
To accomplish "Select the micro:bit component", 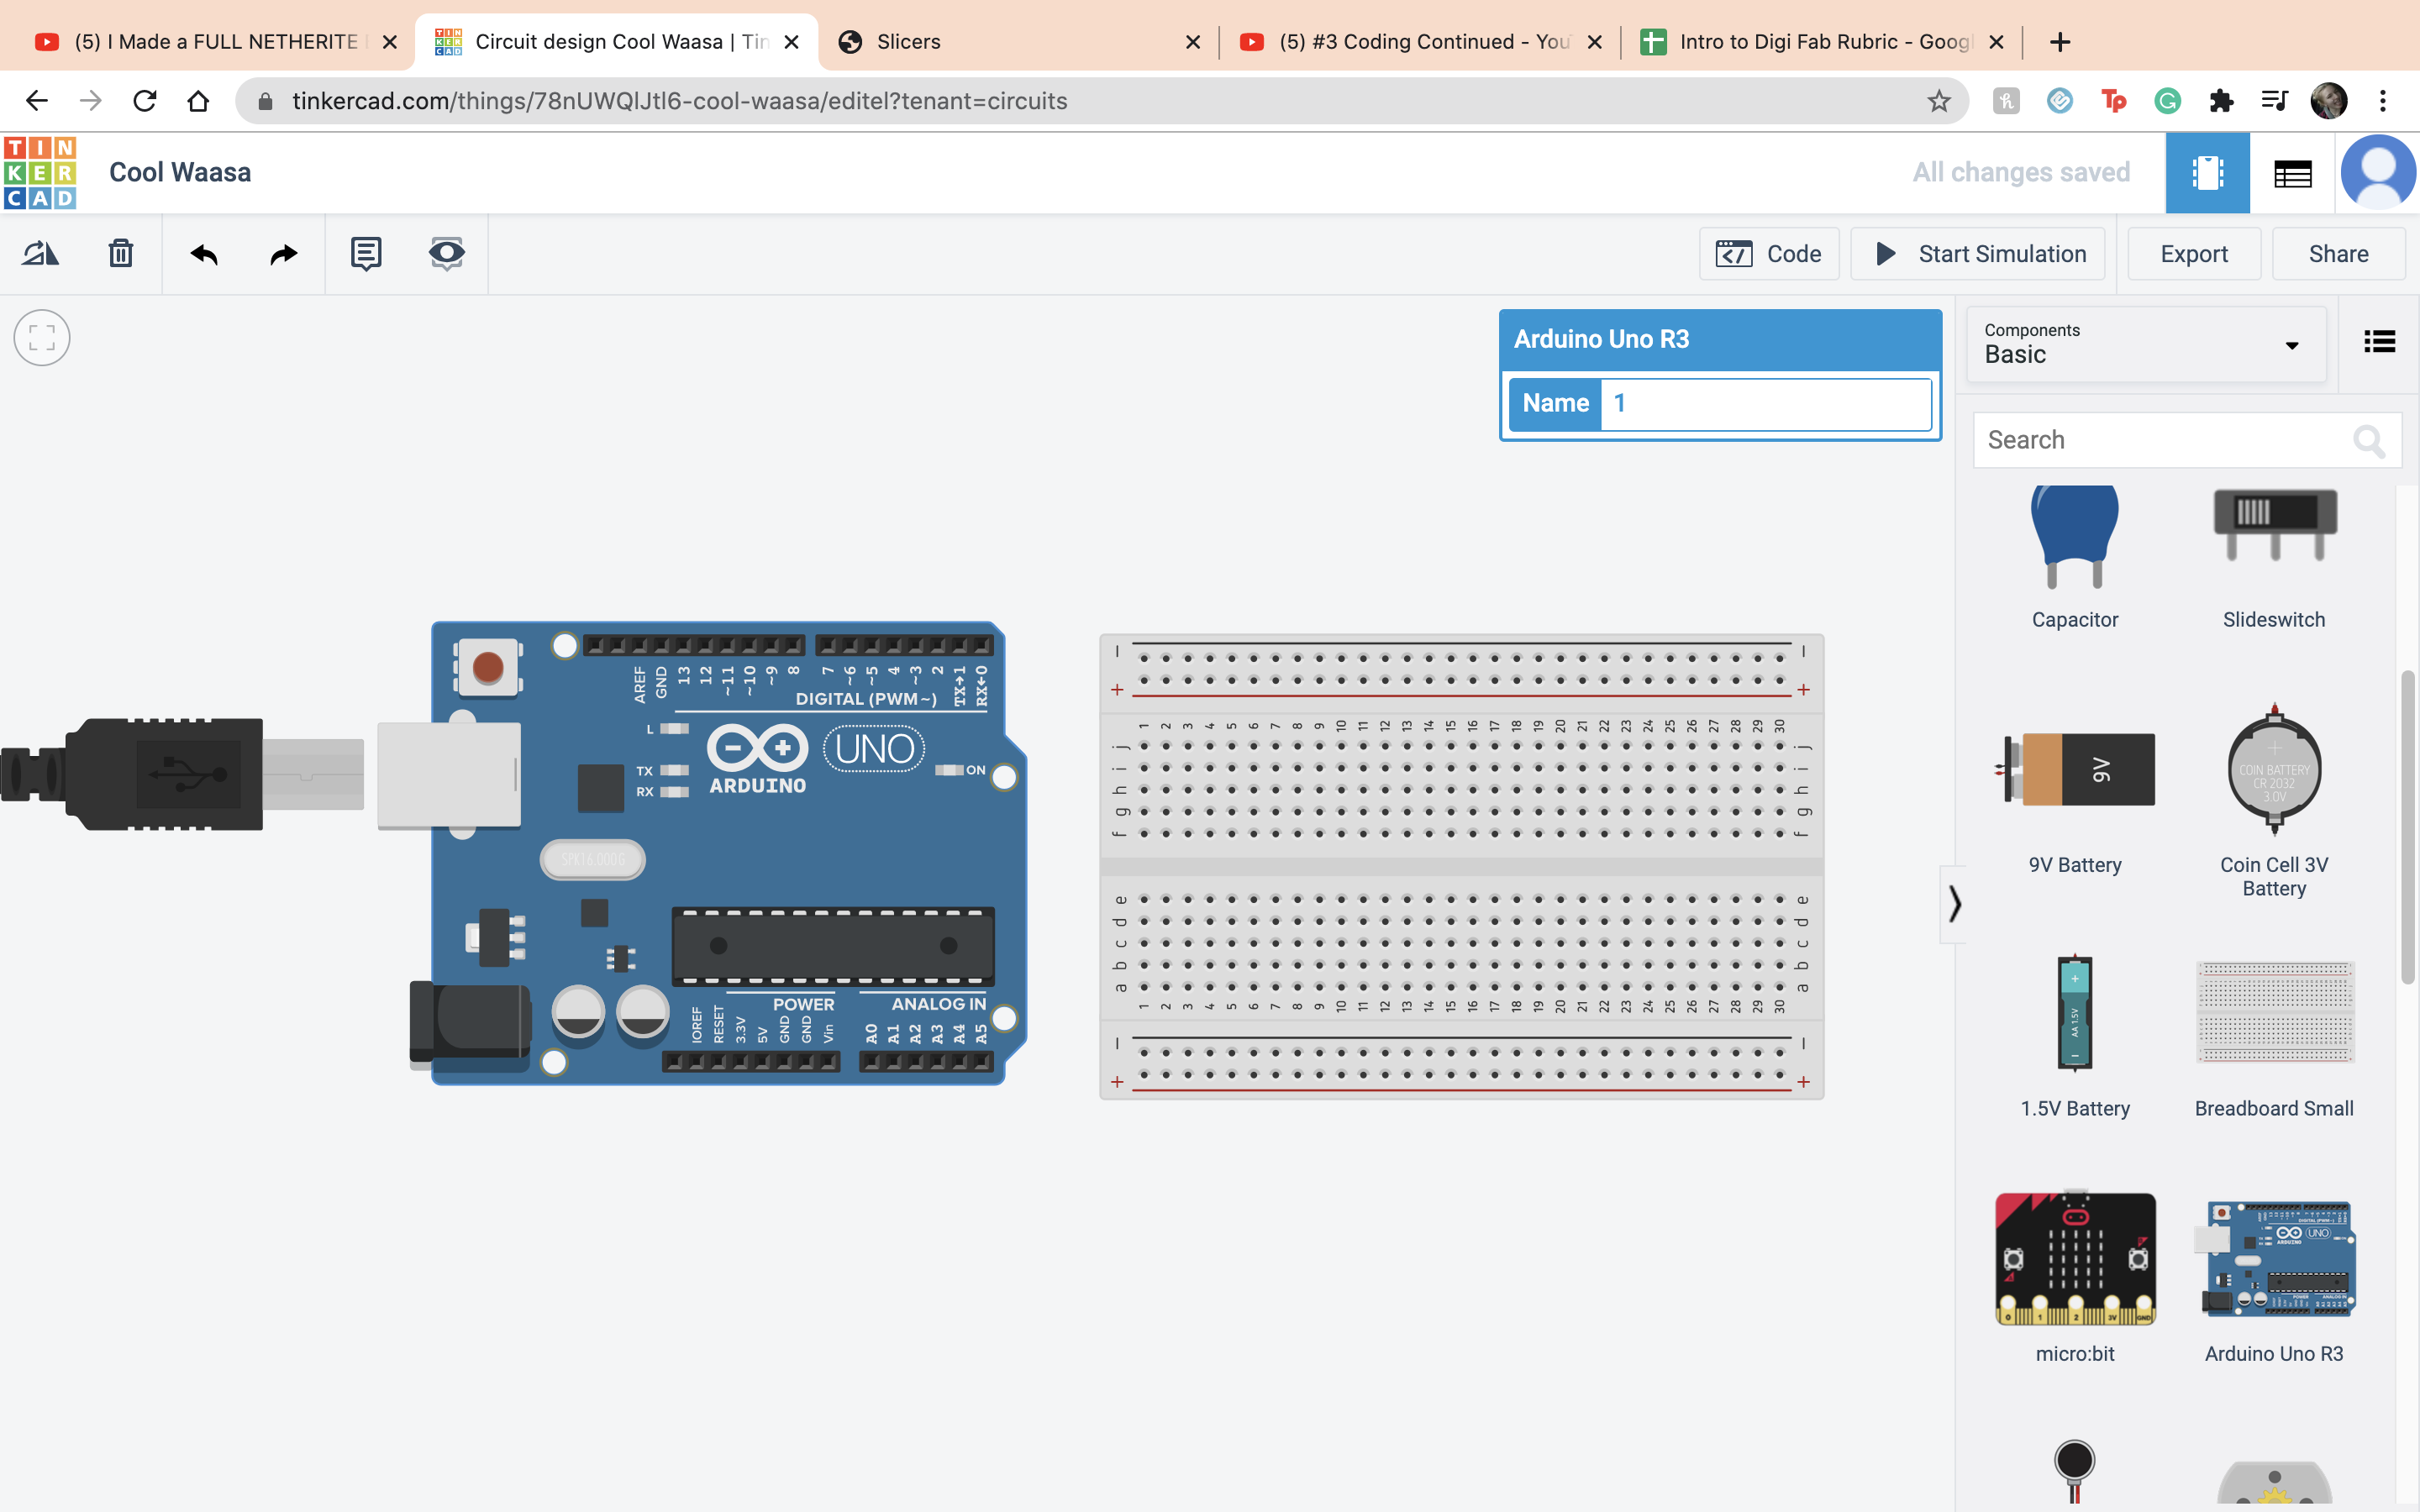I will 2074,1278.
